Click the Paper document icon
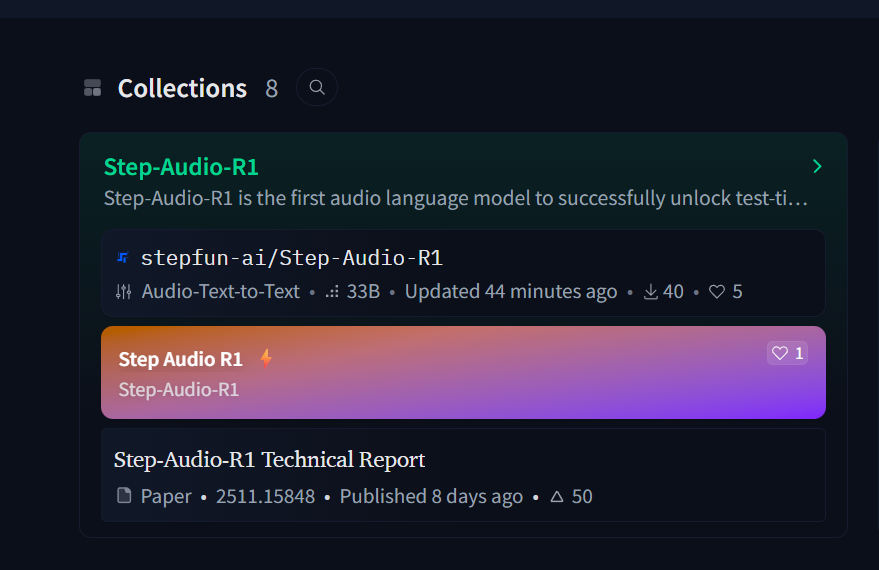This screenshot has width=879, height=570. pos(124,496)
